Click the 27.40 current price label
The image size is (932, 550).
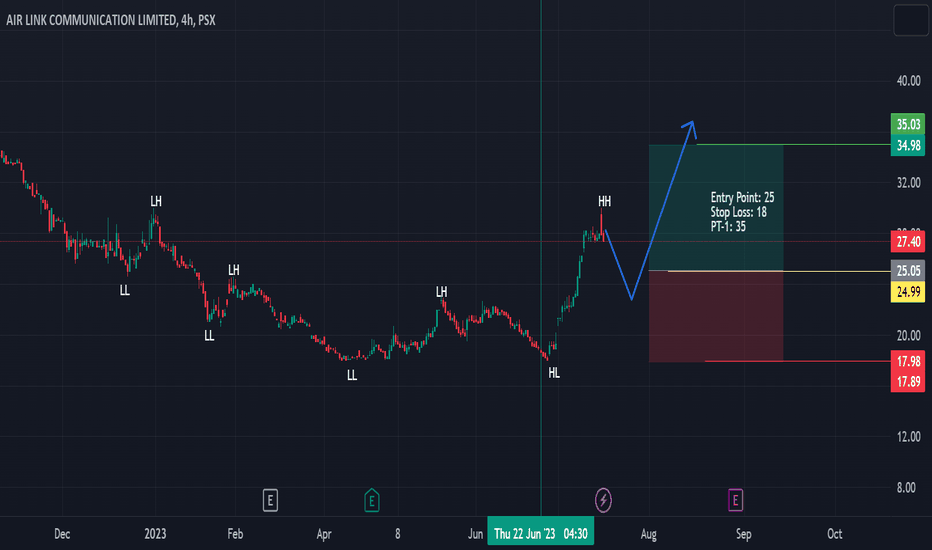point(908,241)
